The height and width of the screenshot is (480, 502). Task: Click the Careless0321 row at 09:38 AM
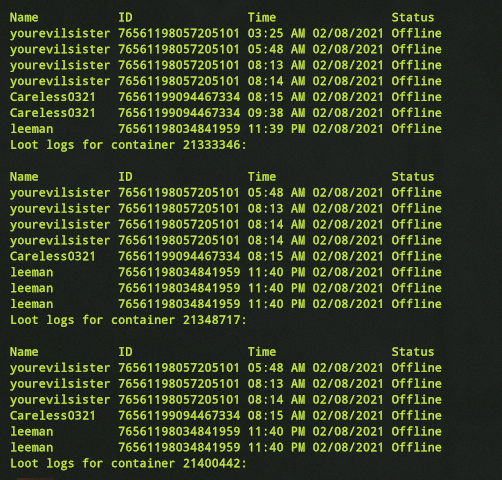point(226,113)
